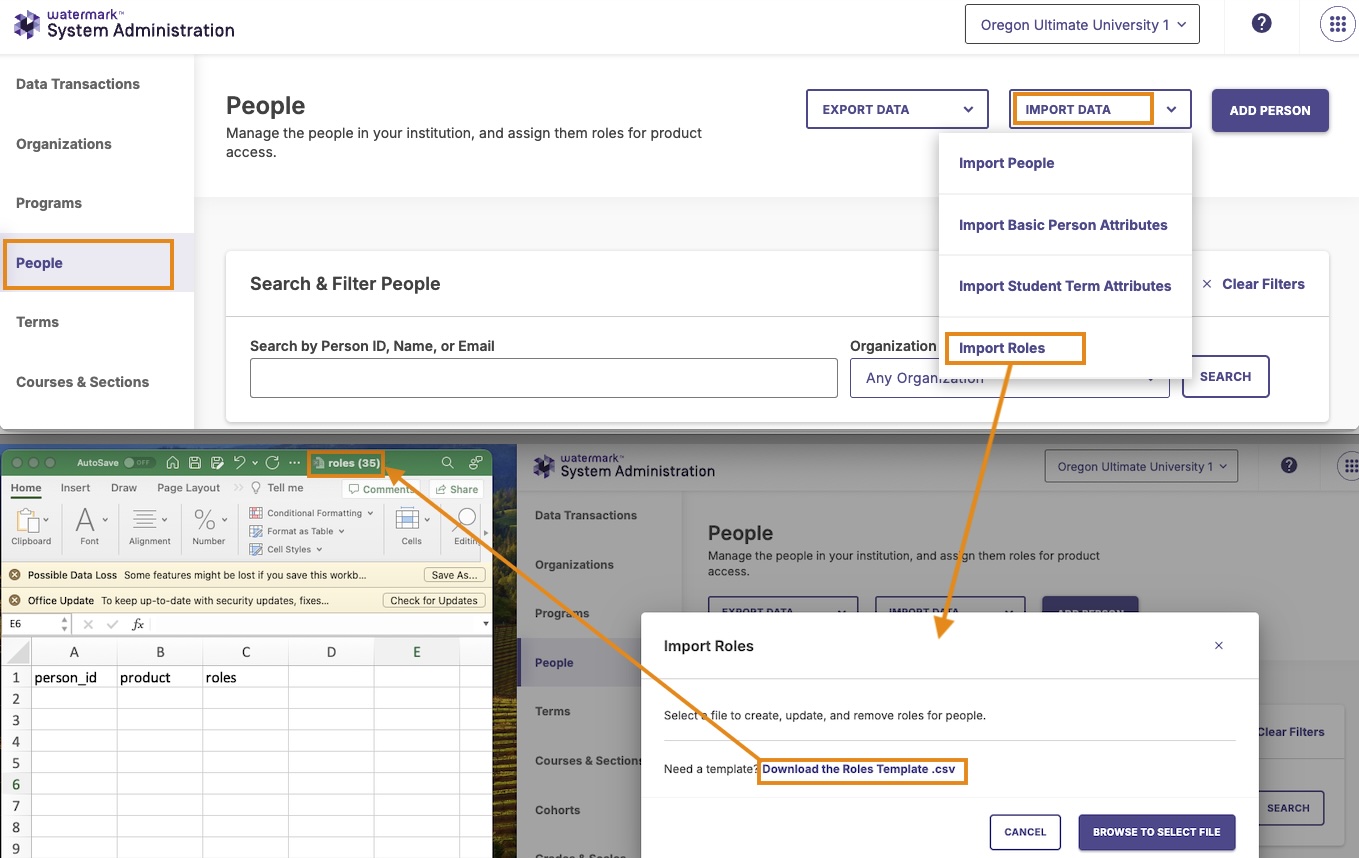Image resolution: width=1359 pixels, height=858 pixels.
Task: Open the Excel title bar more options ellipsis
Action: tap(294, 463)
